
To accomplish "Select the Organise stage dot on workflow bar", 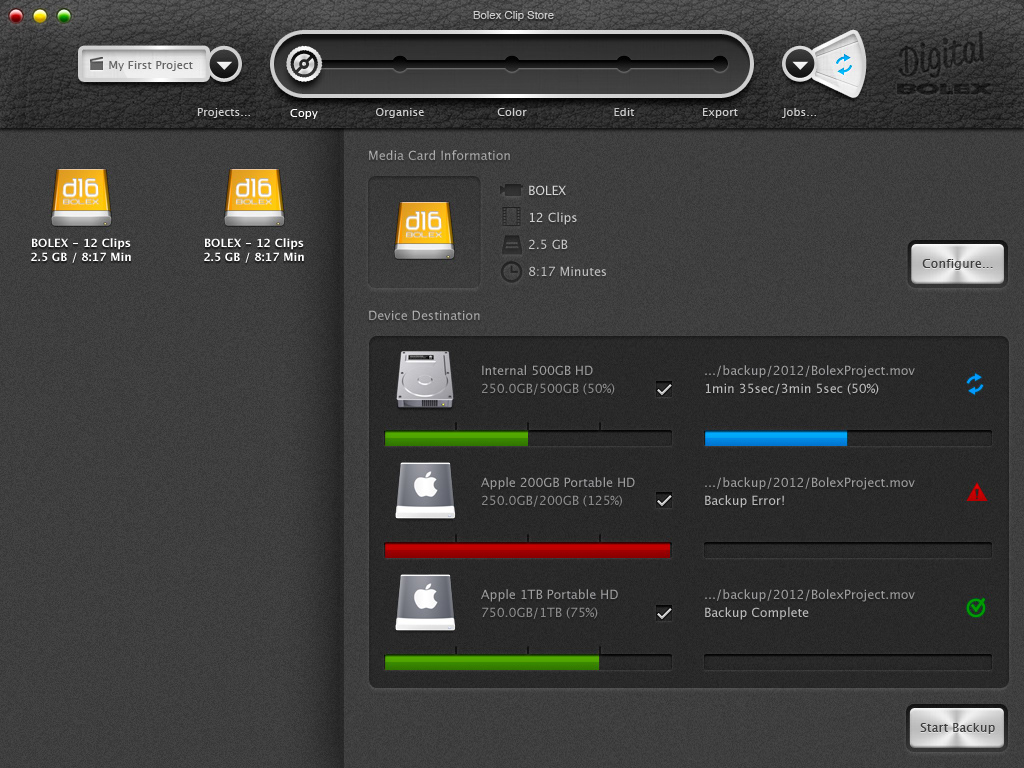I will [x=400, y=63].
